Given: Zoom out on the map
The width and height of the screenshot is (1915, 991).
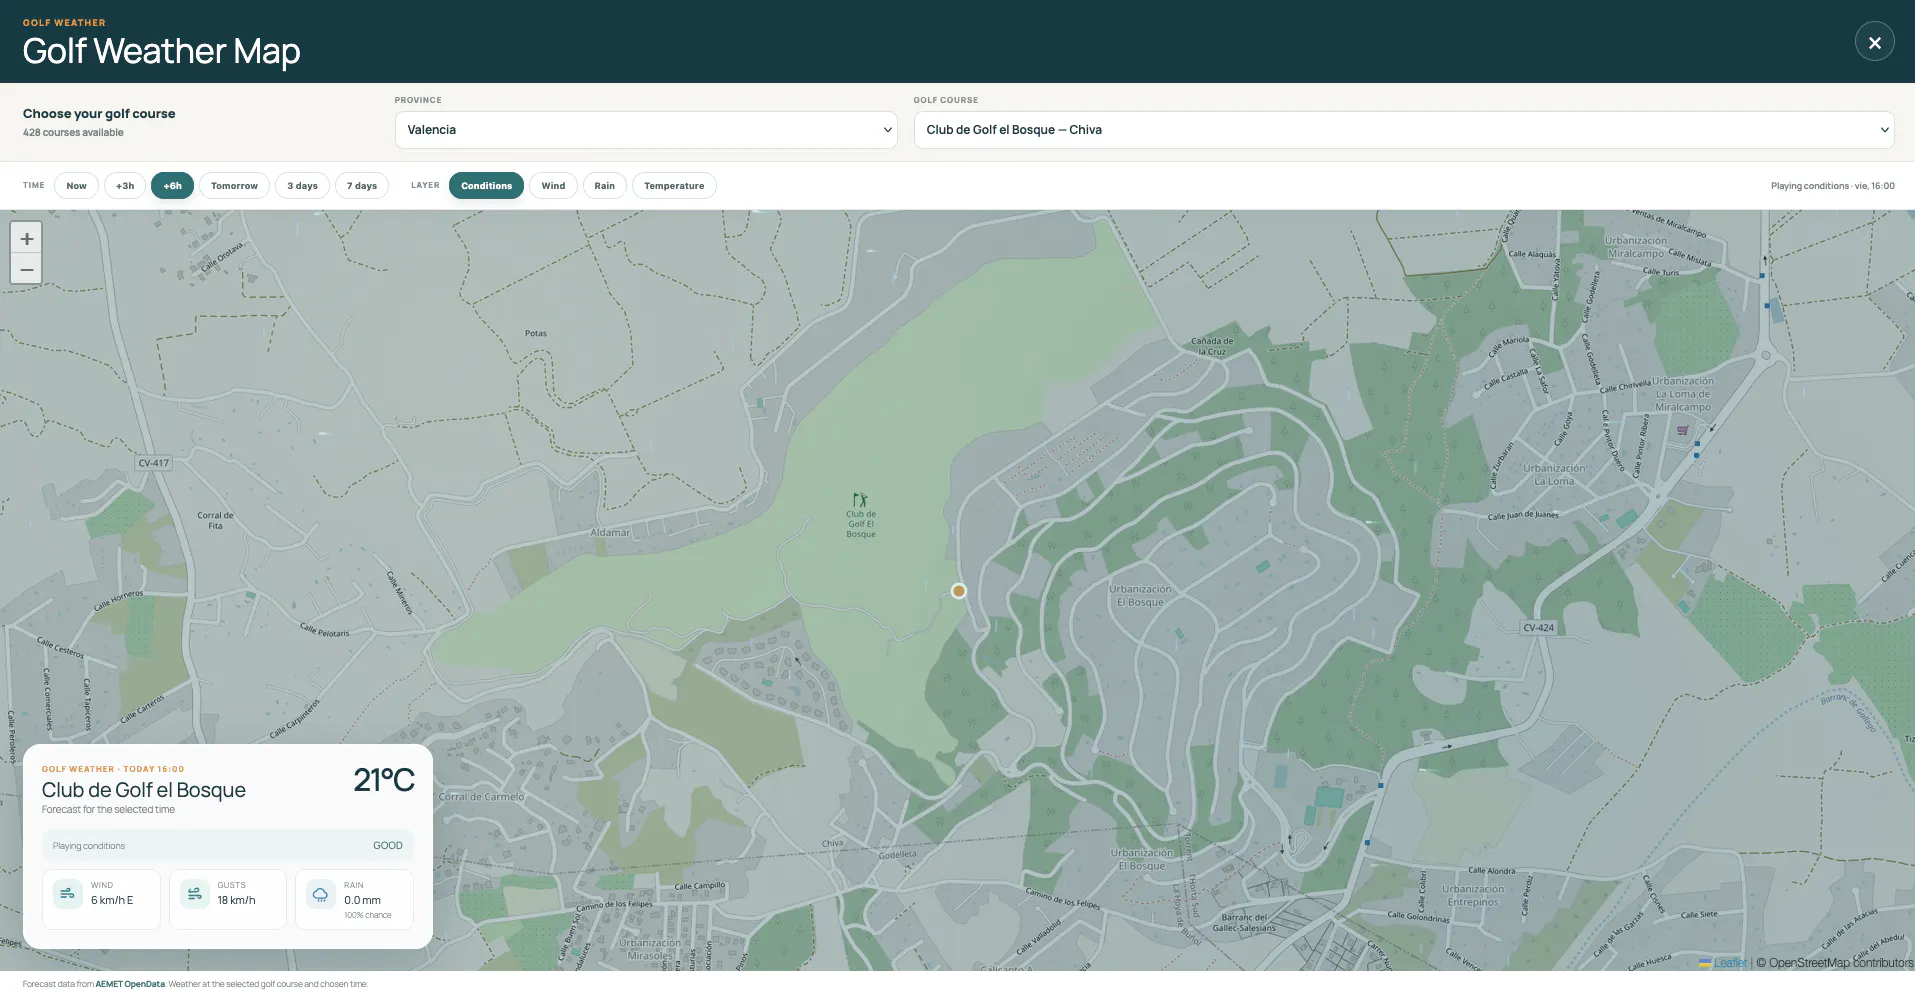Looking at the screenshot, I should coord(27,269).
